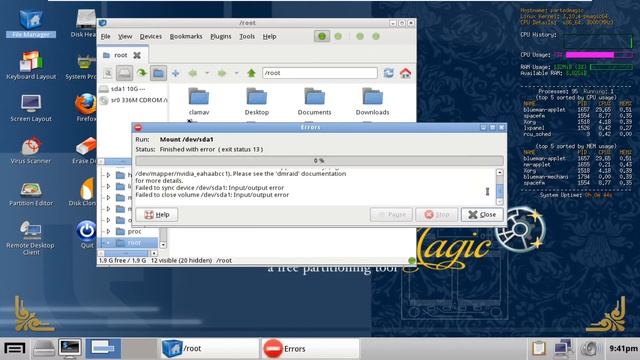Open Keyboard Layout desktop icon

coord(31,65)
